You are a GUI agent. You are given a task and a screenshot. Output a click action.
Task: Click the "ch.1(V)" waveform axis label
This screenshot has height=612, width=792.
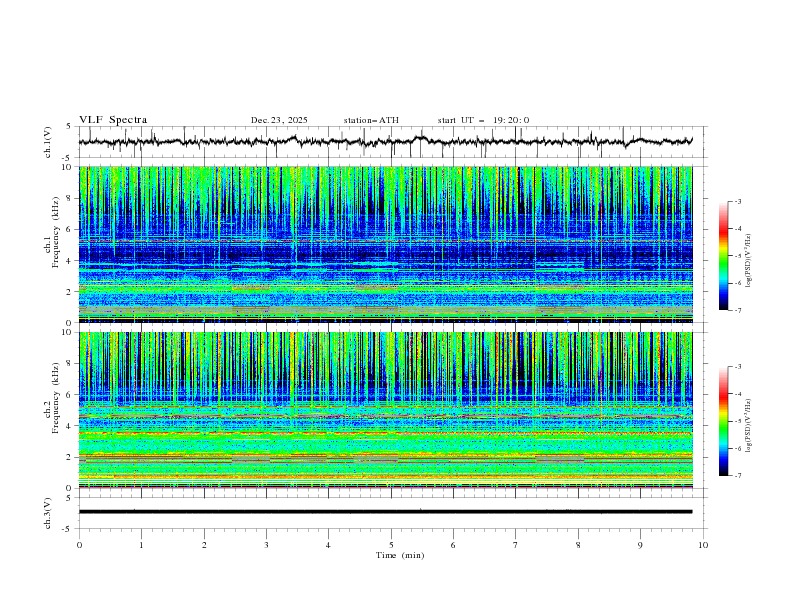click(x=48, y=142)
